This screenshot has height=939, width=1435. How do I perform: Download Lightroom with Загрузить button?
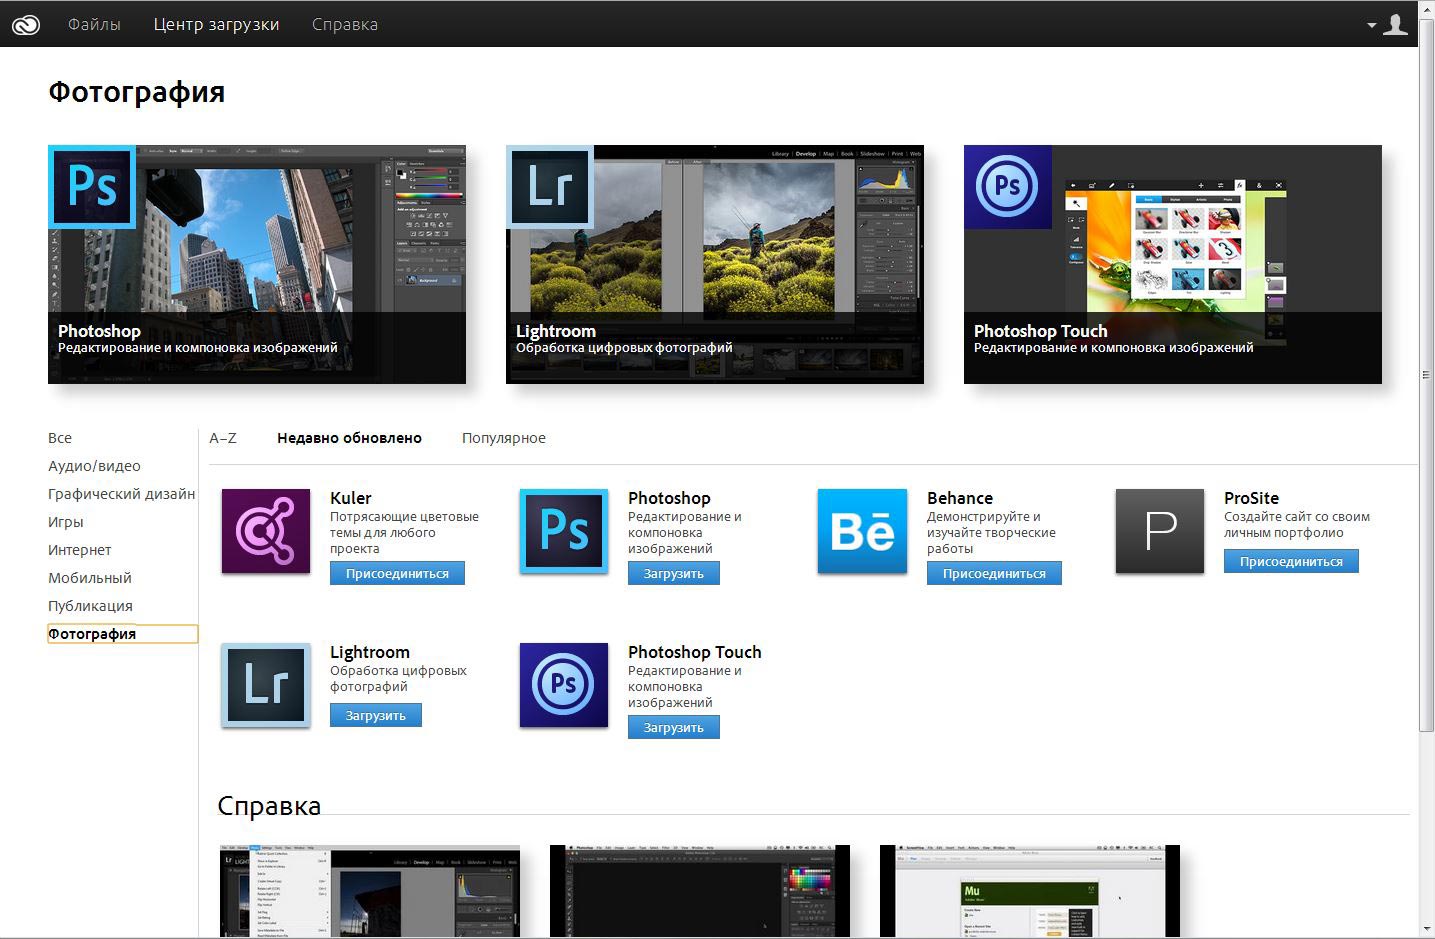pyautogui.click(x=376, y=715)
